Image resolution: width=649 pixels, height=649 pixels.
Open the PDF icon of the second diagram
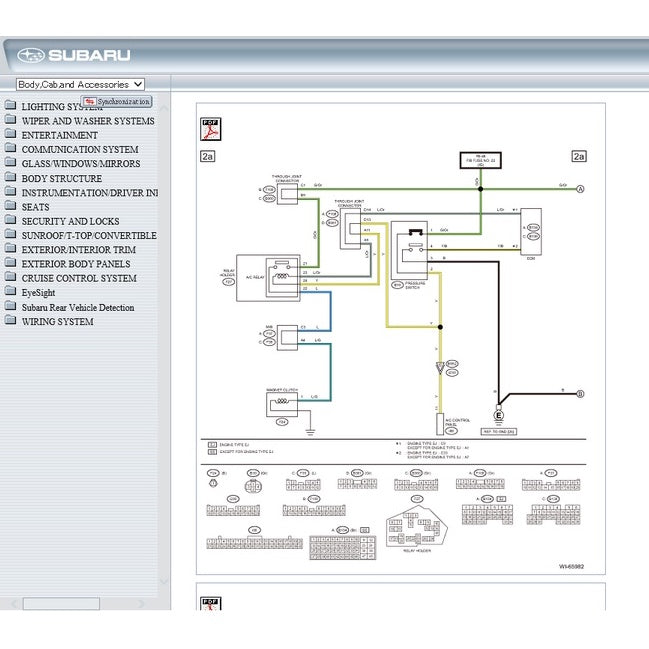click(211, 603)
